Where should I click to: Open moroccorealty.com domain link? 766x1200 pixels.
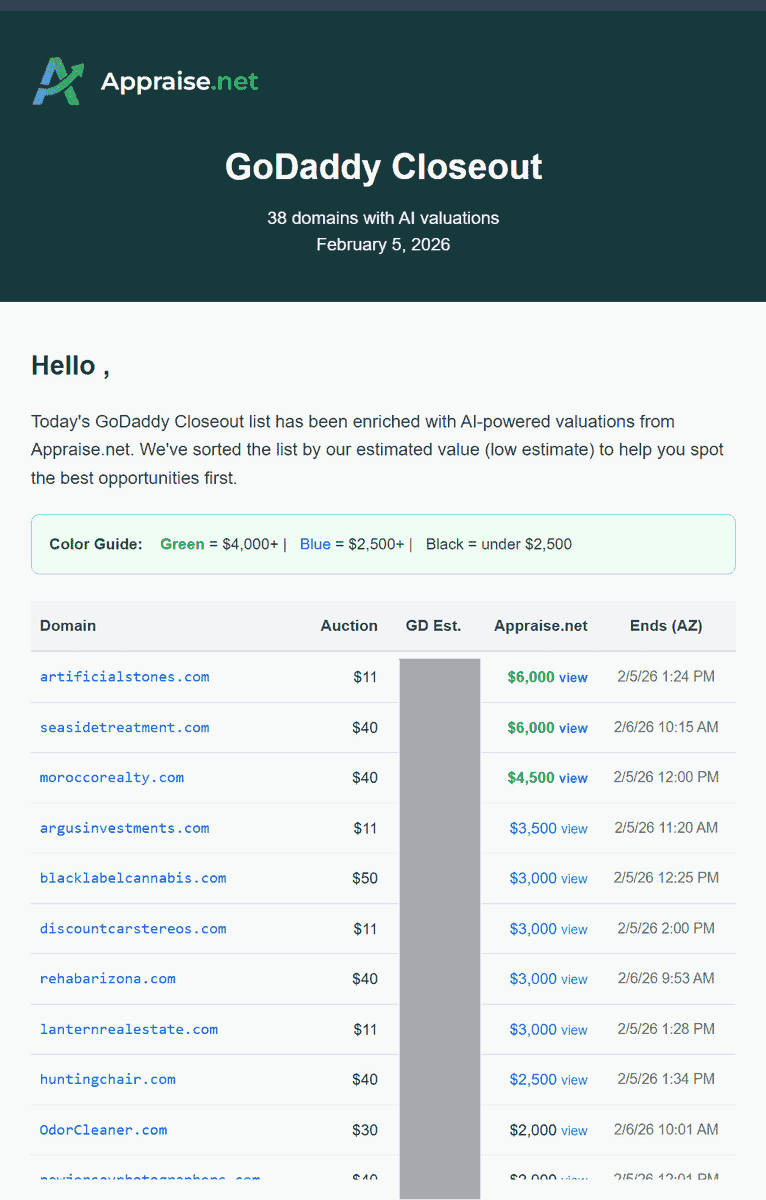(112, 777)
